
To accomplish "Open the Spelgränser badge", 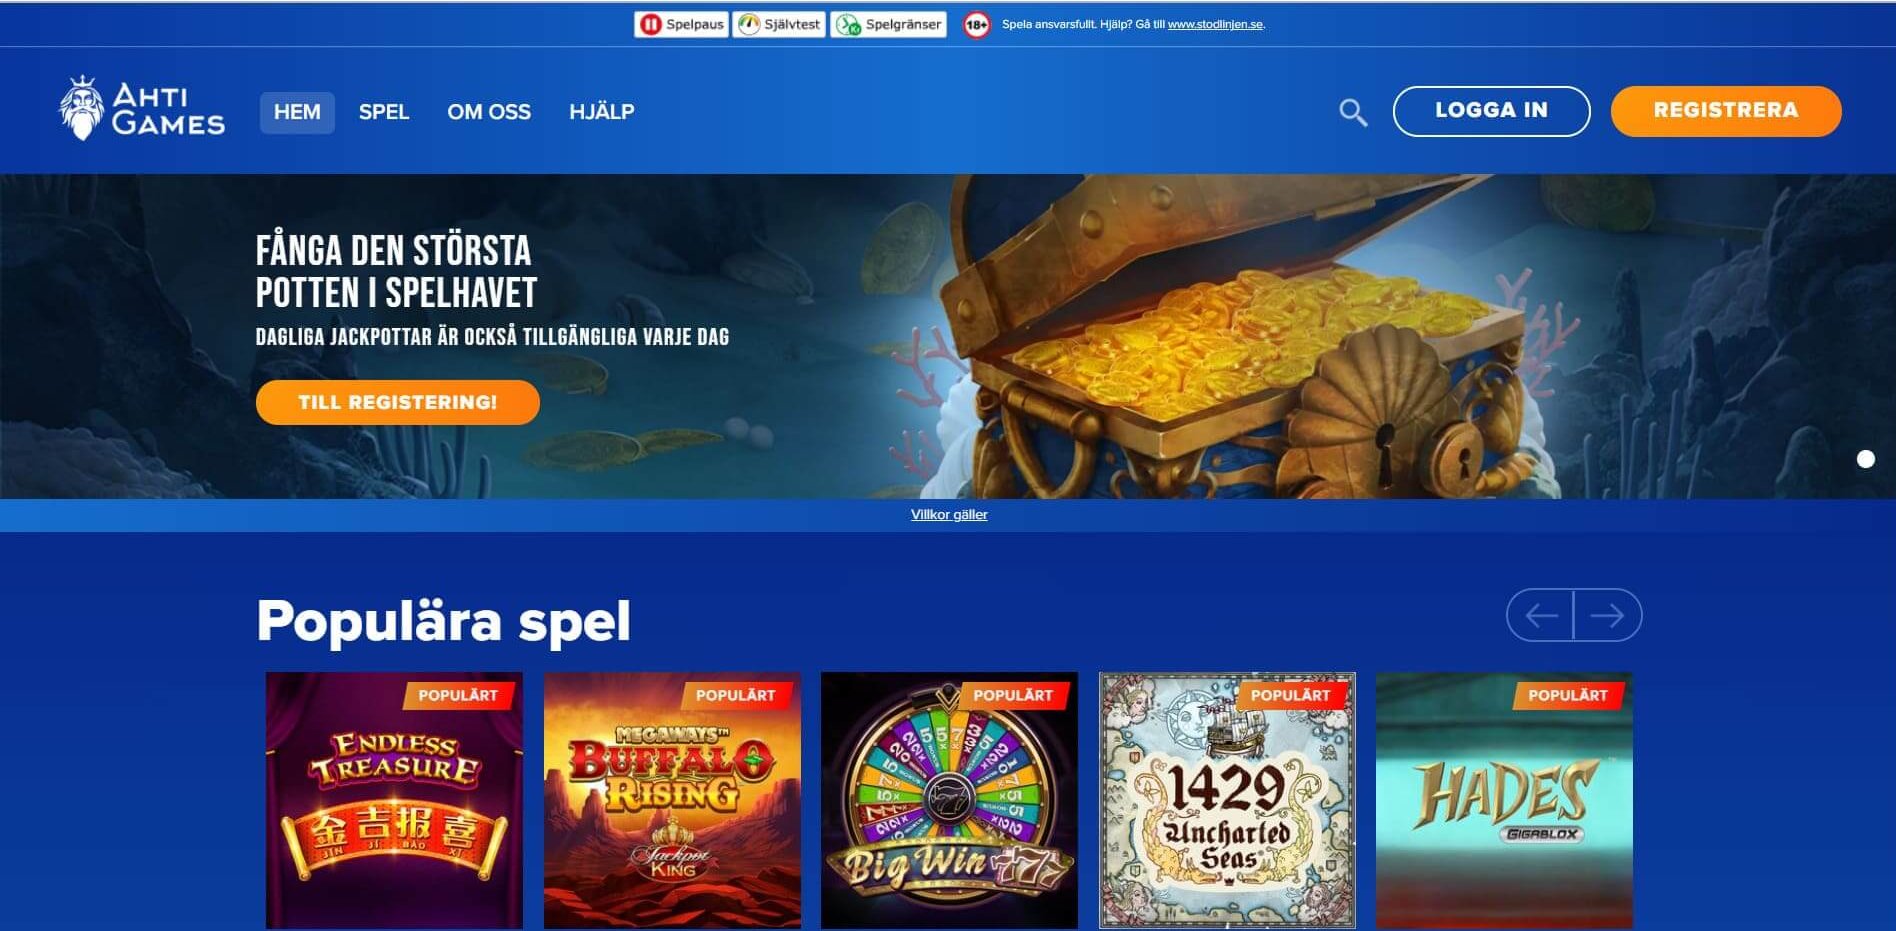I will pos(888,24).
